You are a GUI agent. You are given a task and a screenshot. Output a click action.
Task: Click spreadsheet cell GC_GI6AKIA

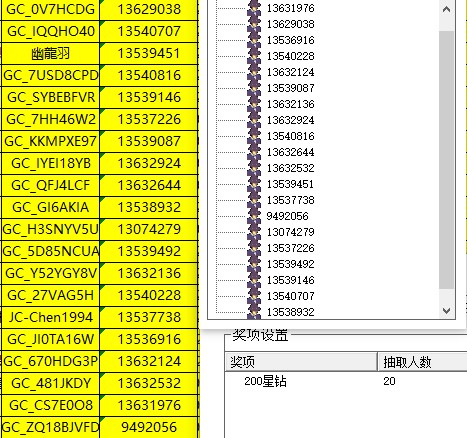pyautogui.click(x=50, y=207)
